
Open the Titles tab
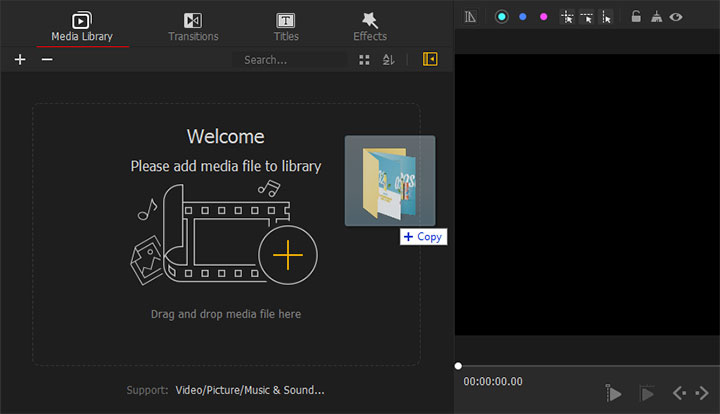(x=286, y=27)
